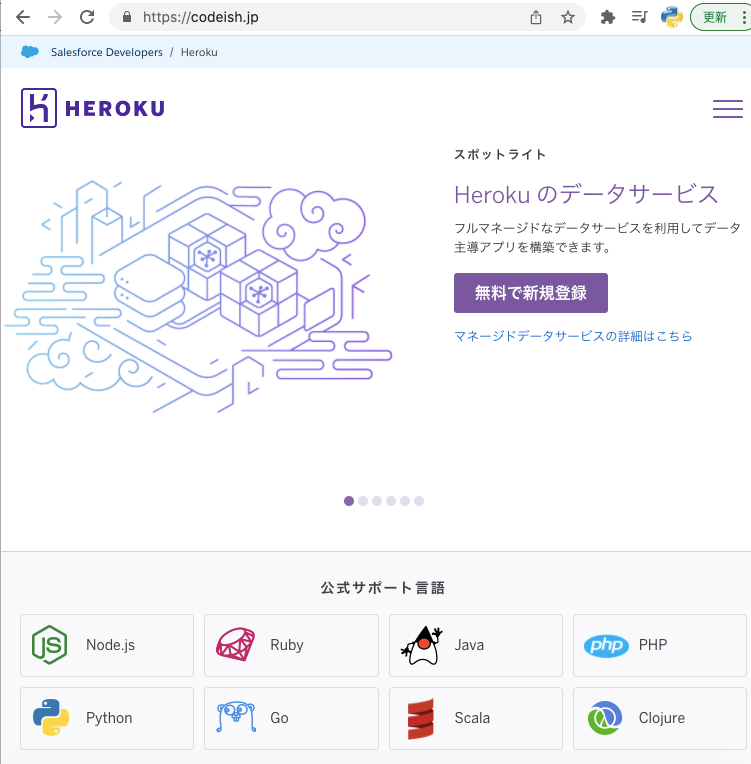Go back using the browser back arrow
This screenshot has height=764, width=751.
(23, 18)
